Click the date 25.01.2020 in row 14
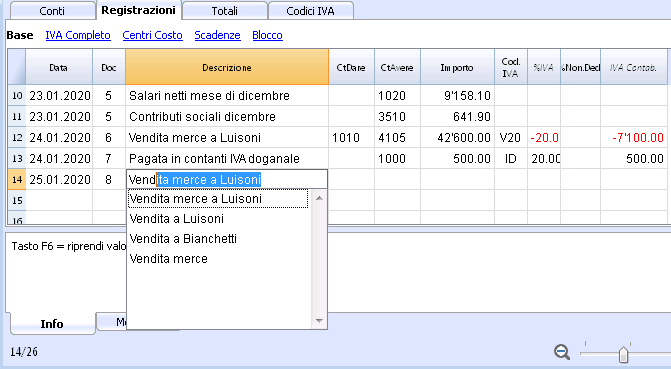This screenshot has width=671, height=369. [59, 179]
